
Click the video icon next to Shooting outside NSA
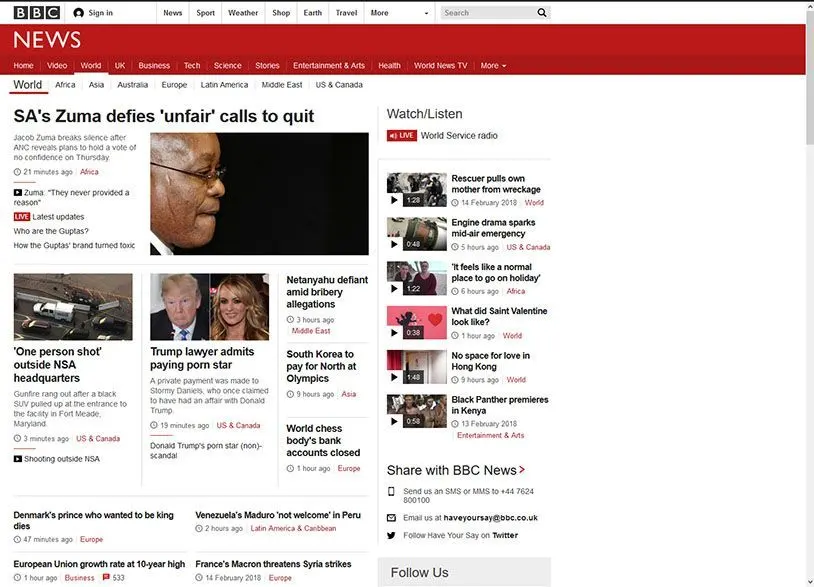point(18,459)
